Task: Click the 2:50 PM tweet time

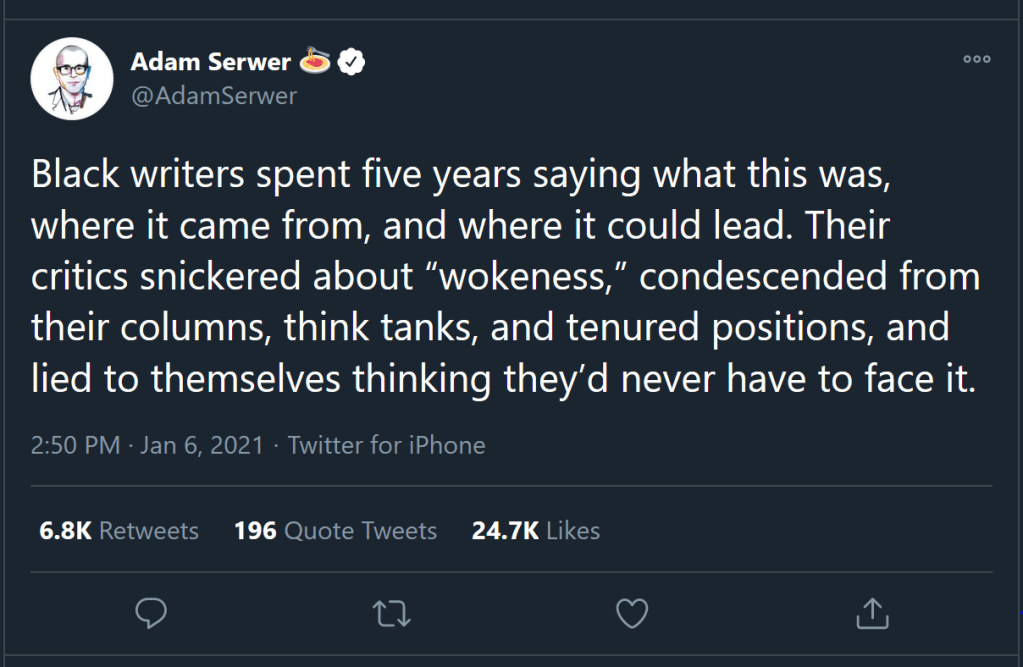Action: [x=76, y=445]
